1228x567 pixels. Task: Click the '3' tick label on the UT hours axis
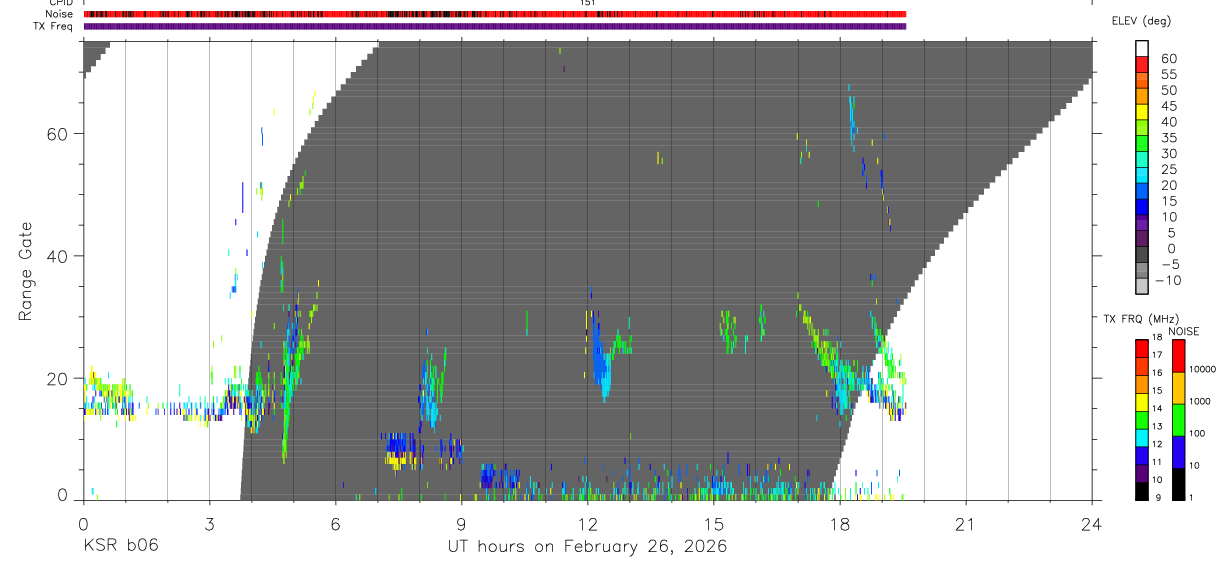209,523
